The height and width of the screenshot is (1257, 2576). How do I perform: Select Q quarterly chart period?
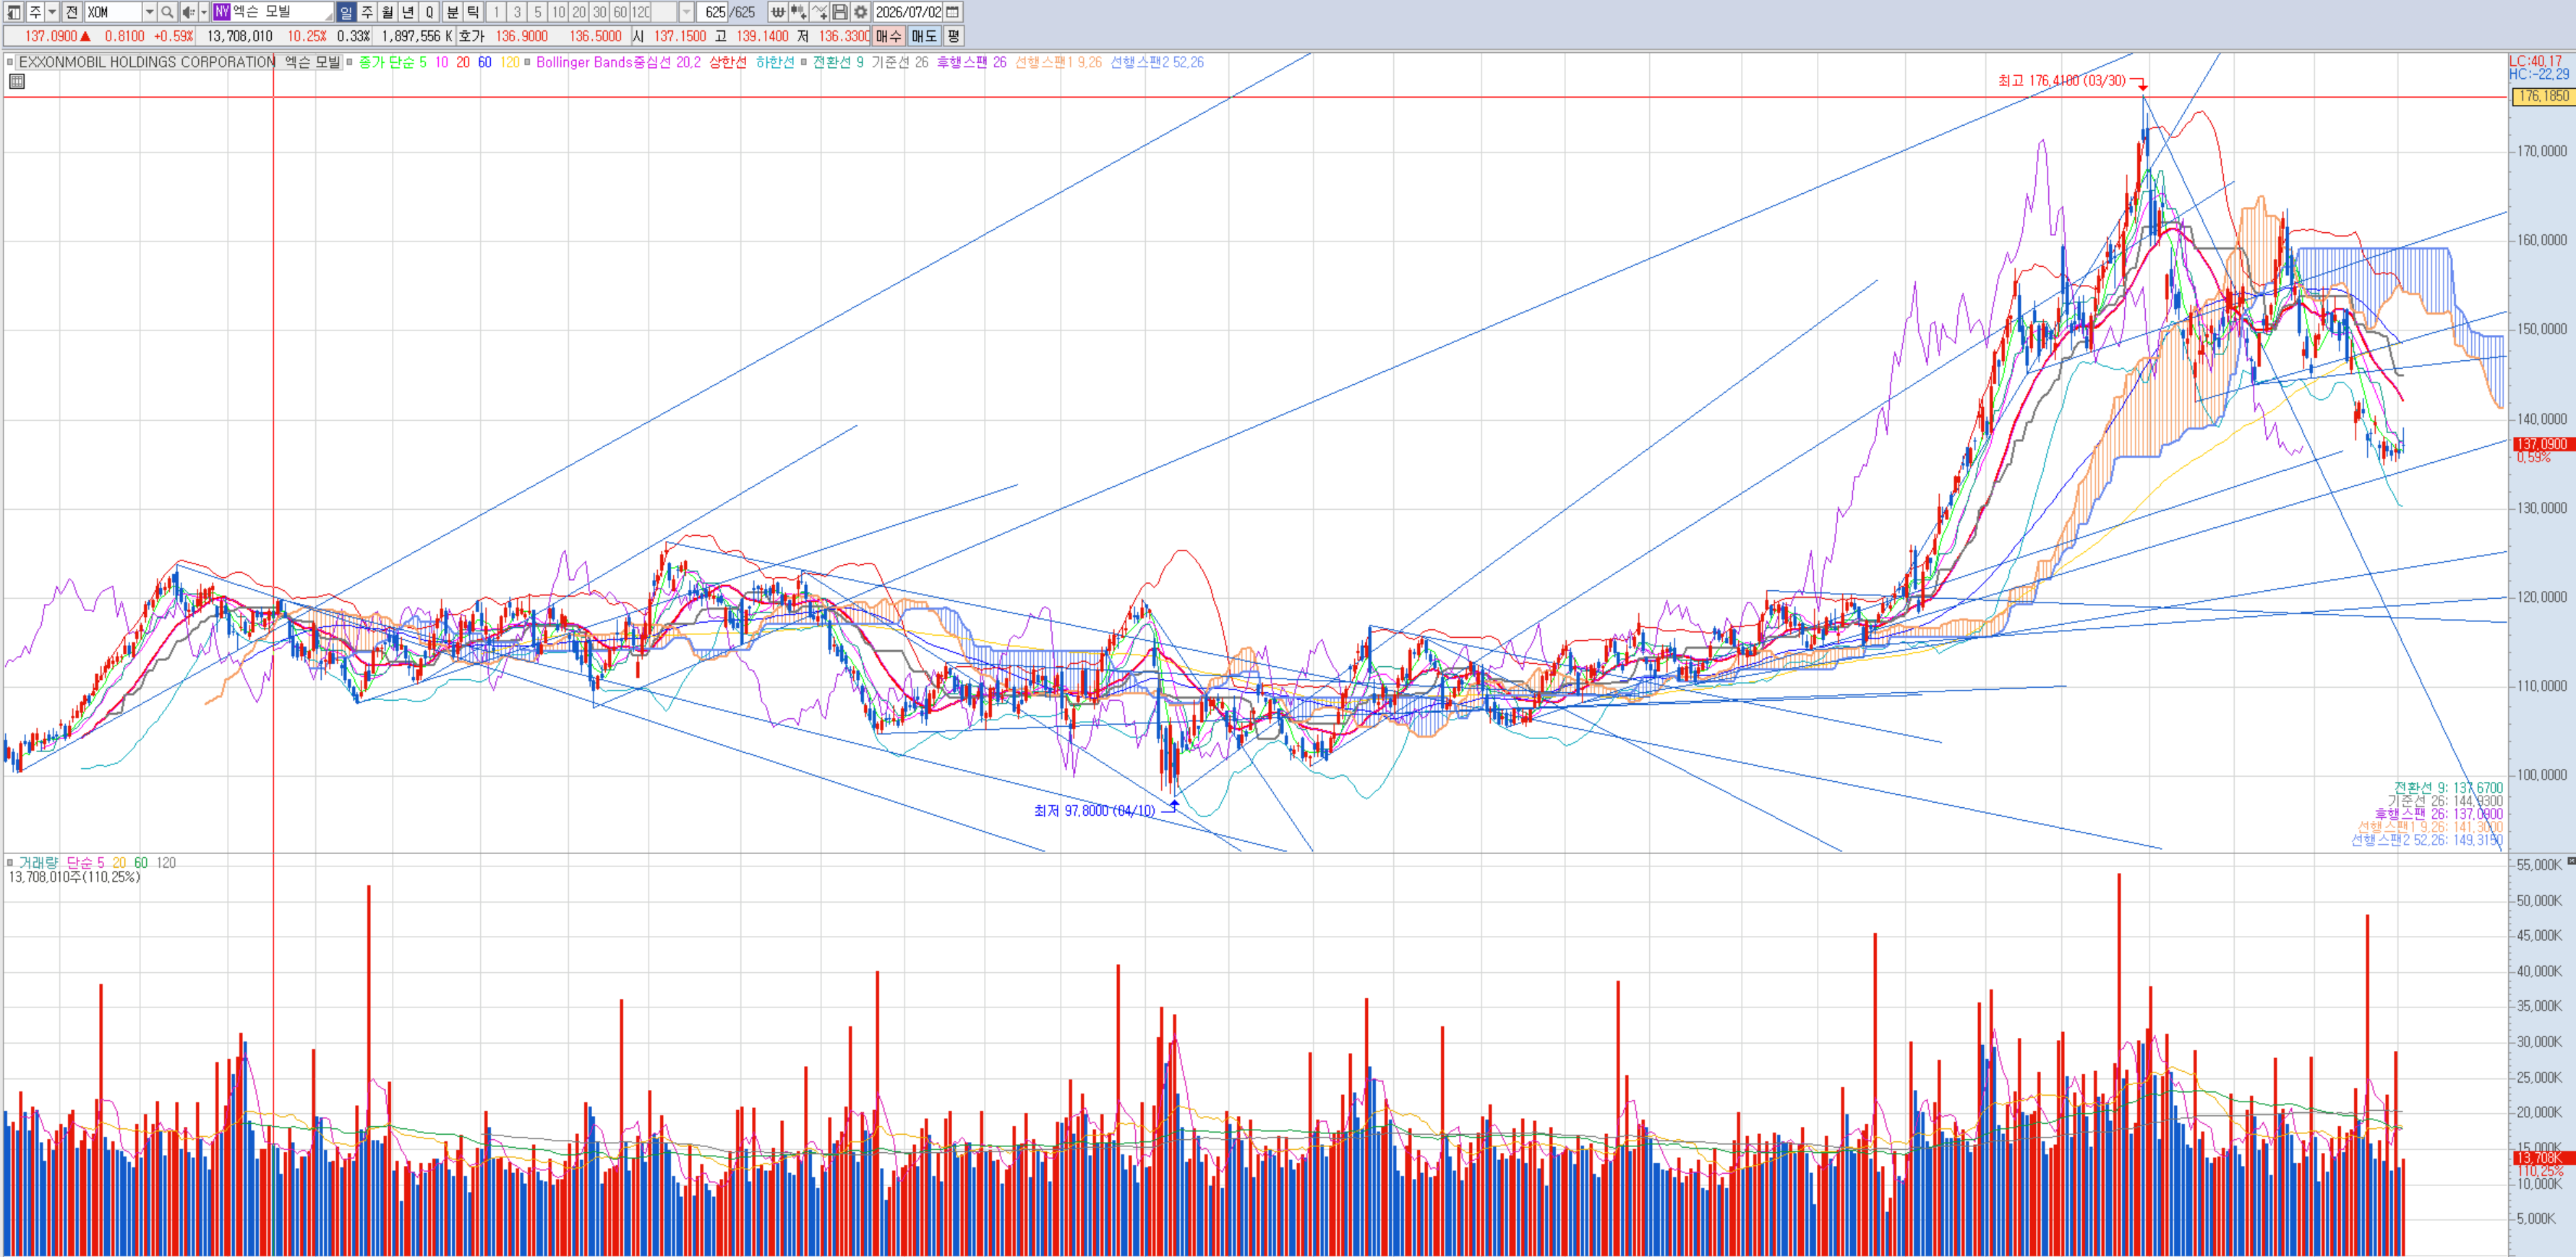[430, 12]
